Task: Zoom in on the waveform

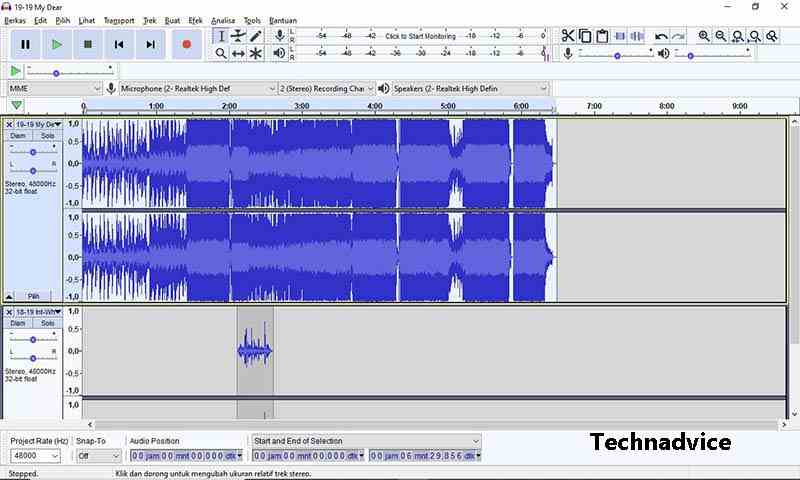Action: tap(704, 36)
